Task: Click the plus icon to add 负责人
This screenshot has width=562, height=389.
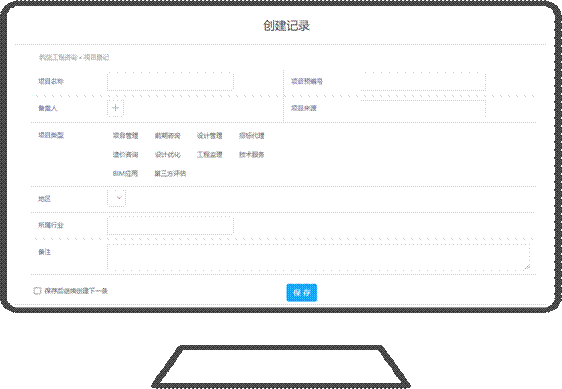Action: click(115, 108)
